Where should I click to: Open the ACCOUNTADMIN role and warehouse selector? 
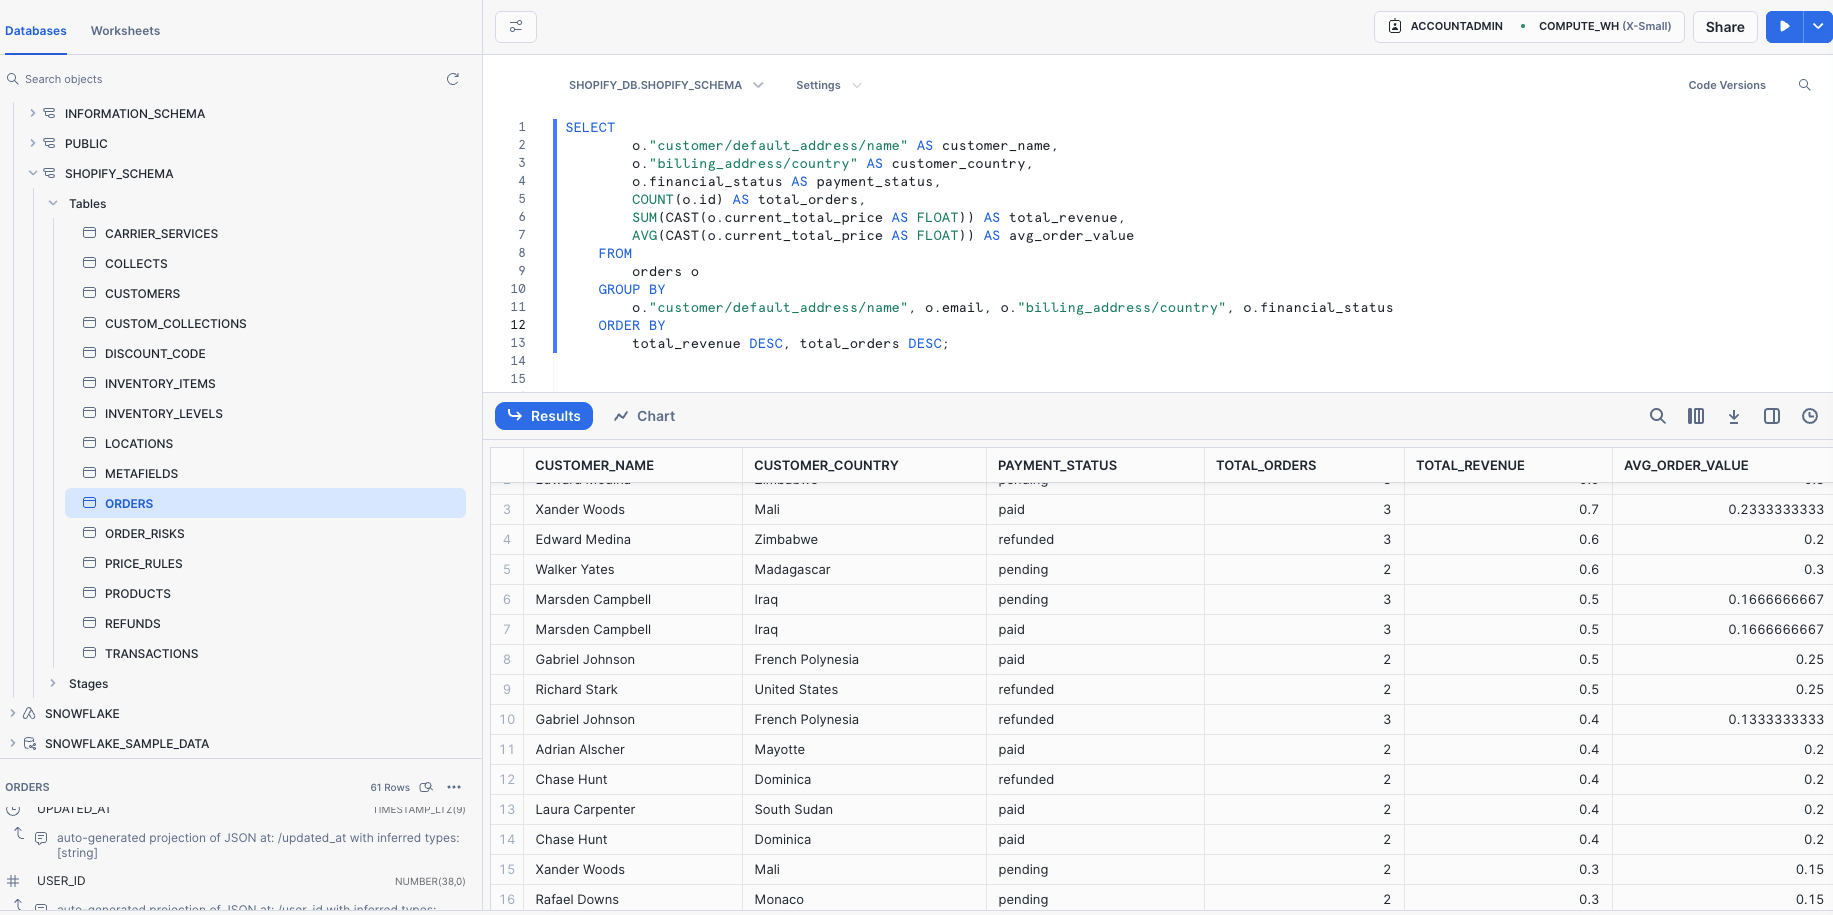coord(1530,26)
